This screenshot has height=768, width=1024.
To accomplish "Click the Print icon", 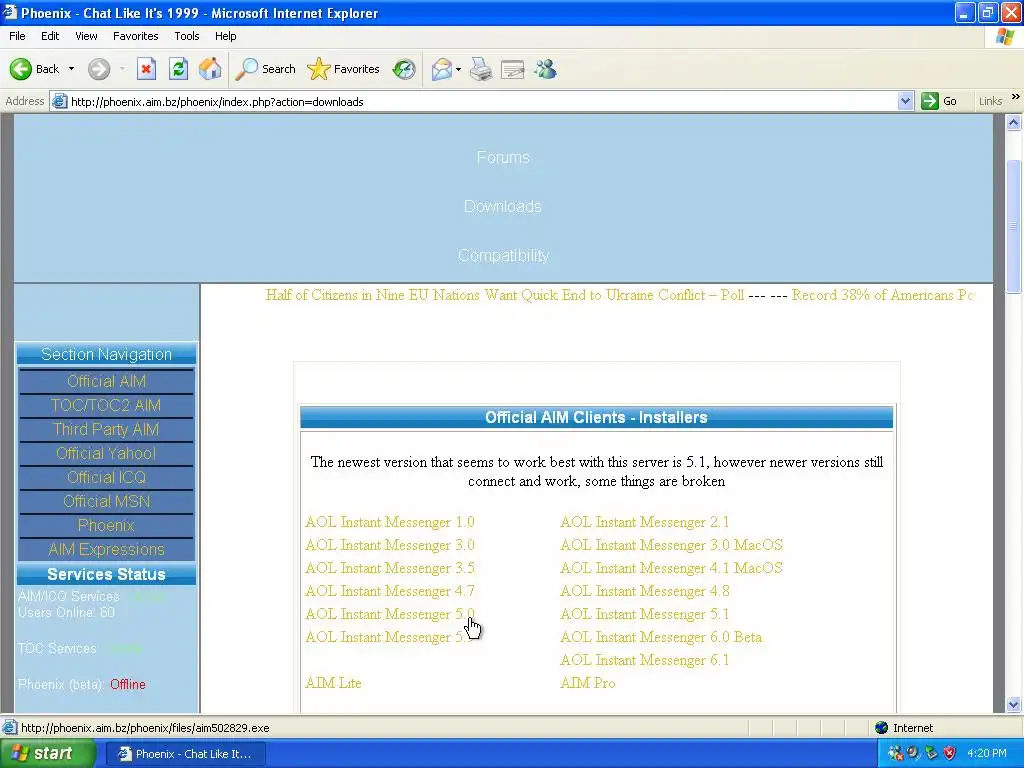I will (x=481, y=69).
